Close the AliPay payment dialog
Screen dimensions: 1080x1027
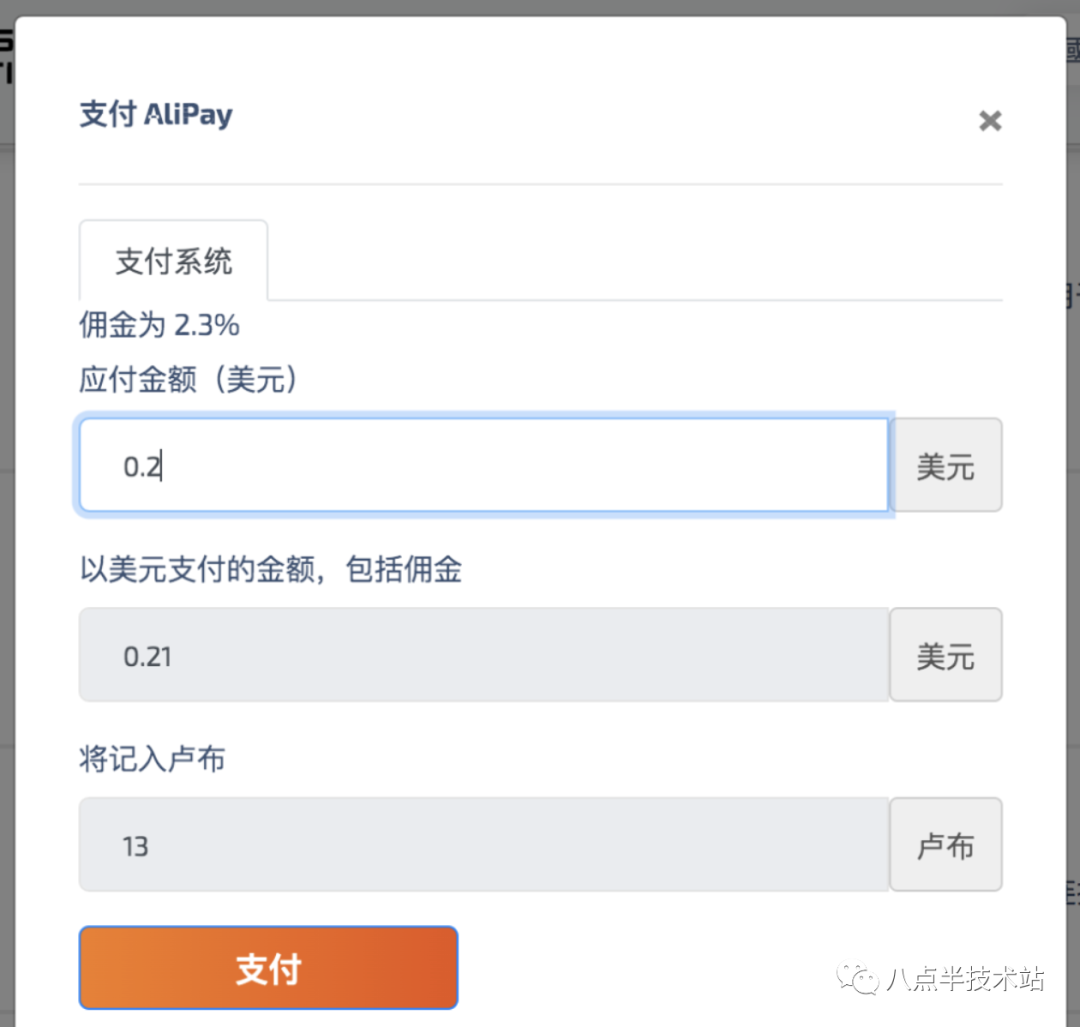989,122
